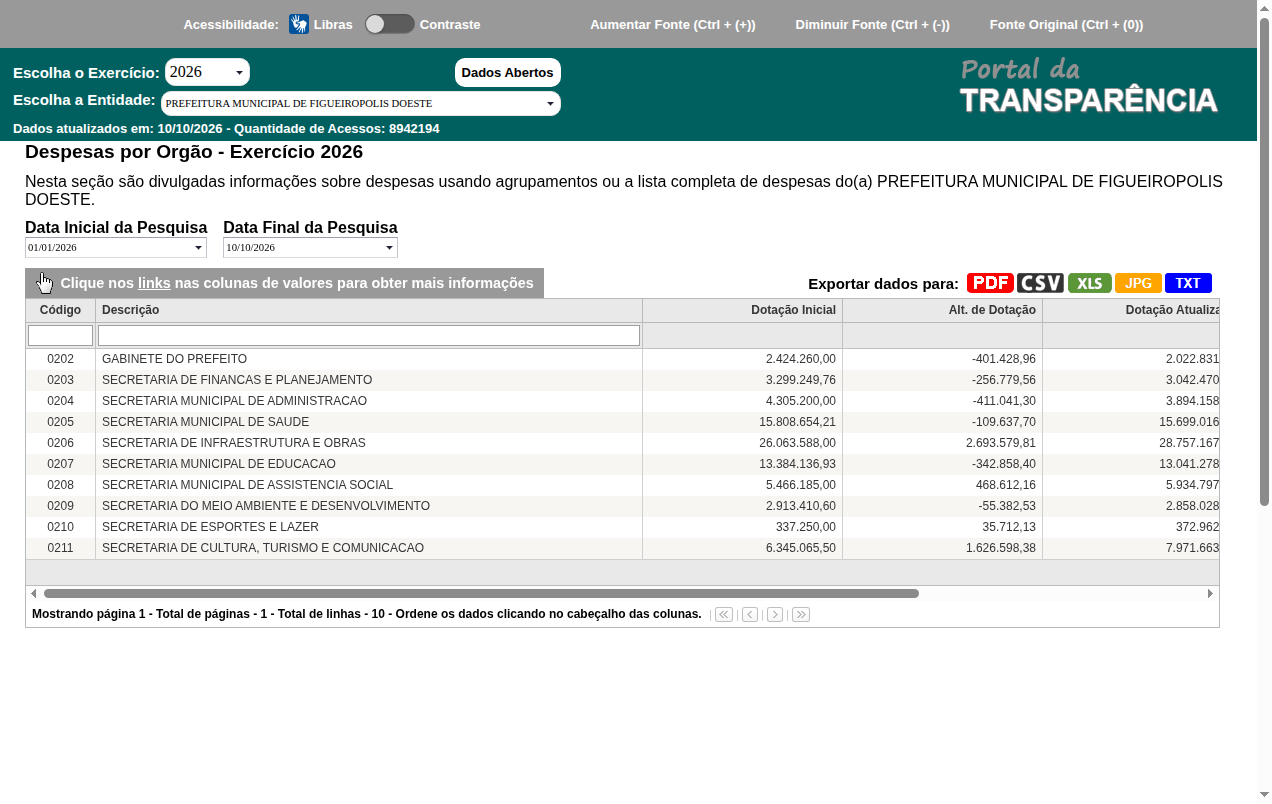This screenshot has height=804, width=1272.
Task: Click the table horizontal scrollbar thumb
Action: [481, 593]
